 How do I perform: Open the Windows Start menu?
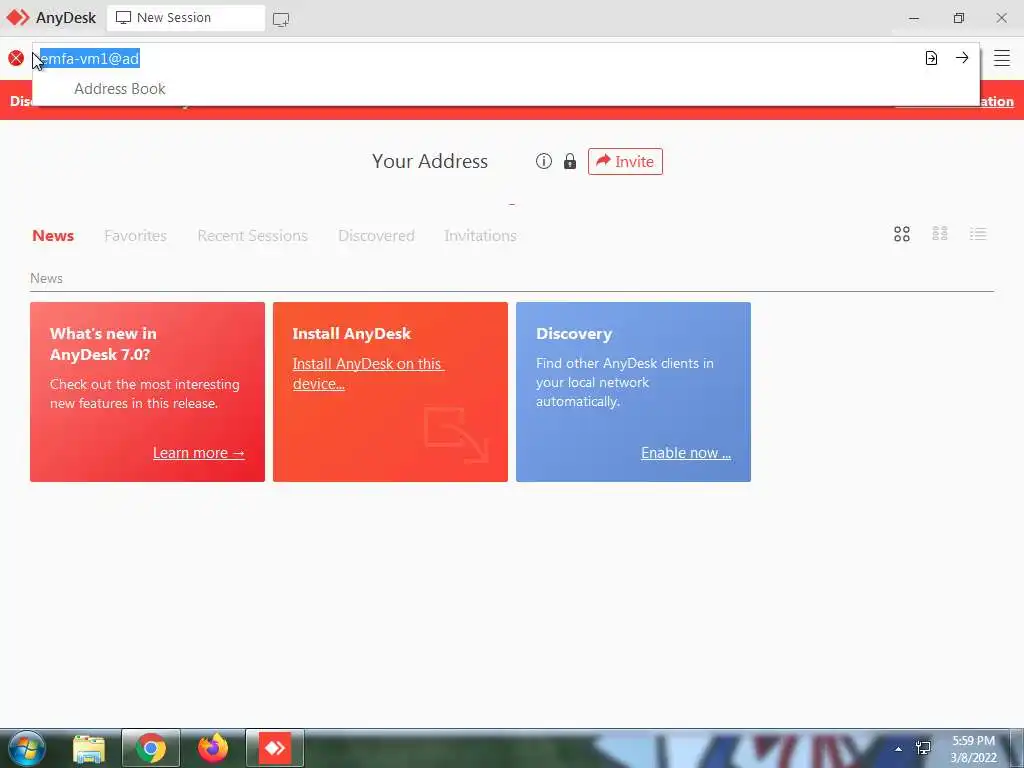click(x=27, y=748)
